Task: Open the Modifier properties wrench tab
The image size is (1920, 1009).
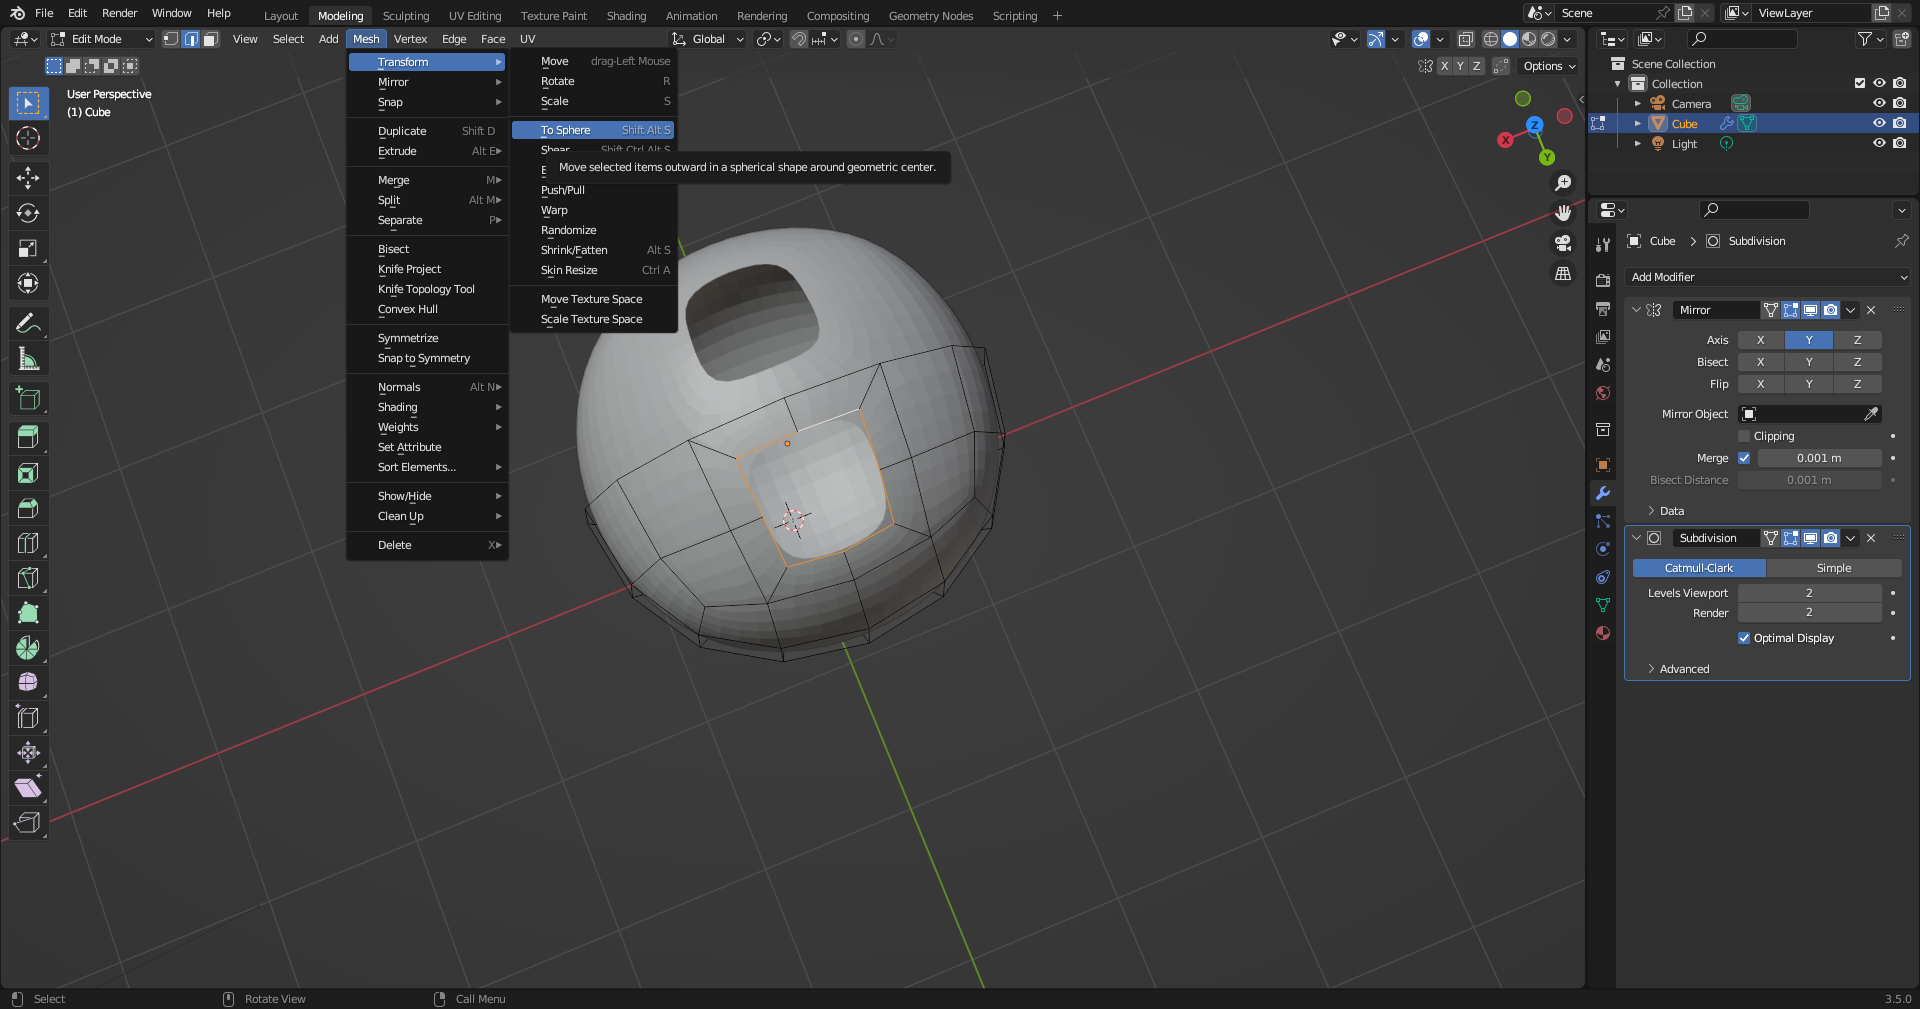Action: point(1603,493)
